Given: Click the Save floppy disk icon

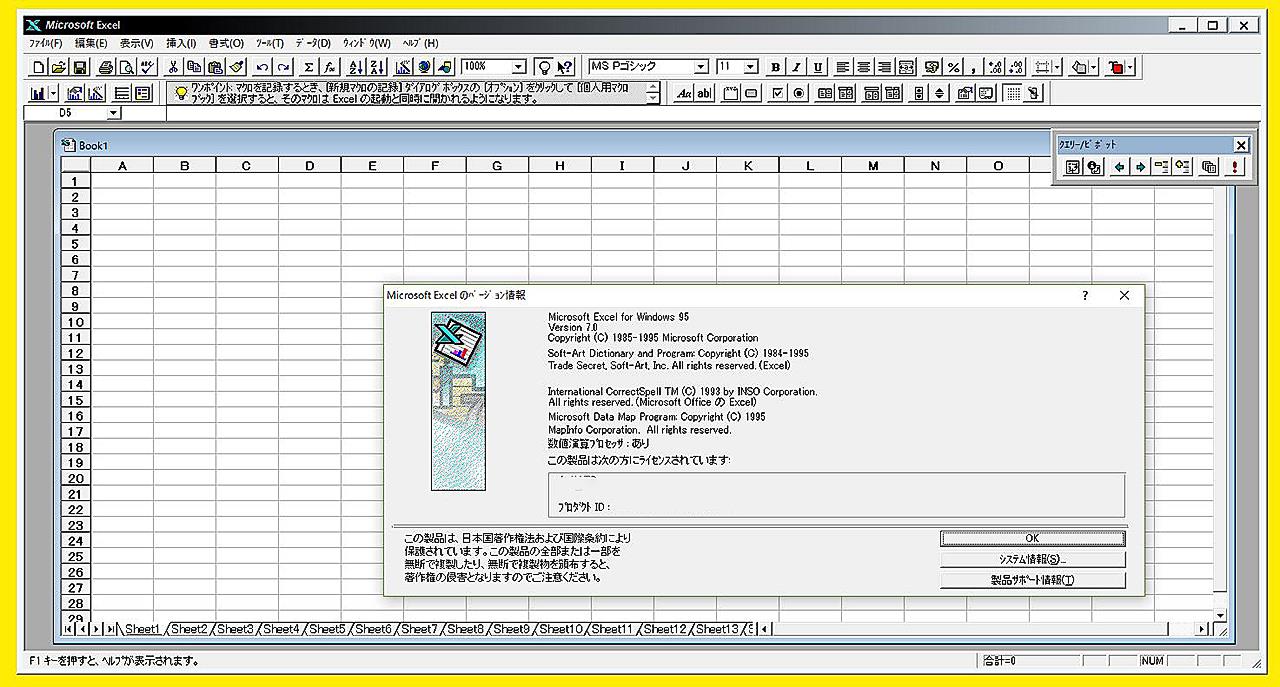Looking at the screenshot, I should tap(79, 67).
